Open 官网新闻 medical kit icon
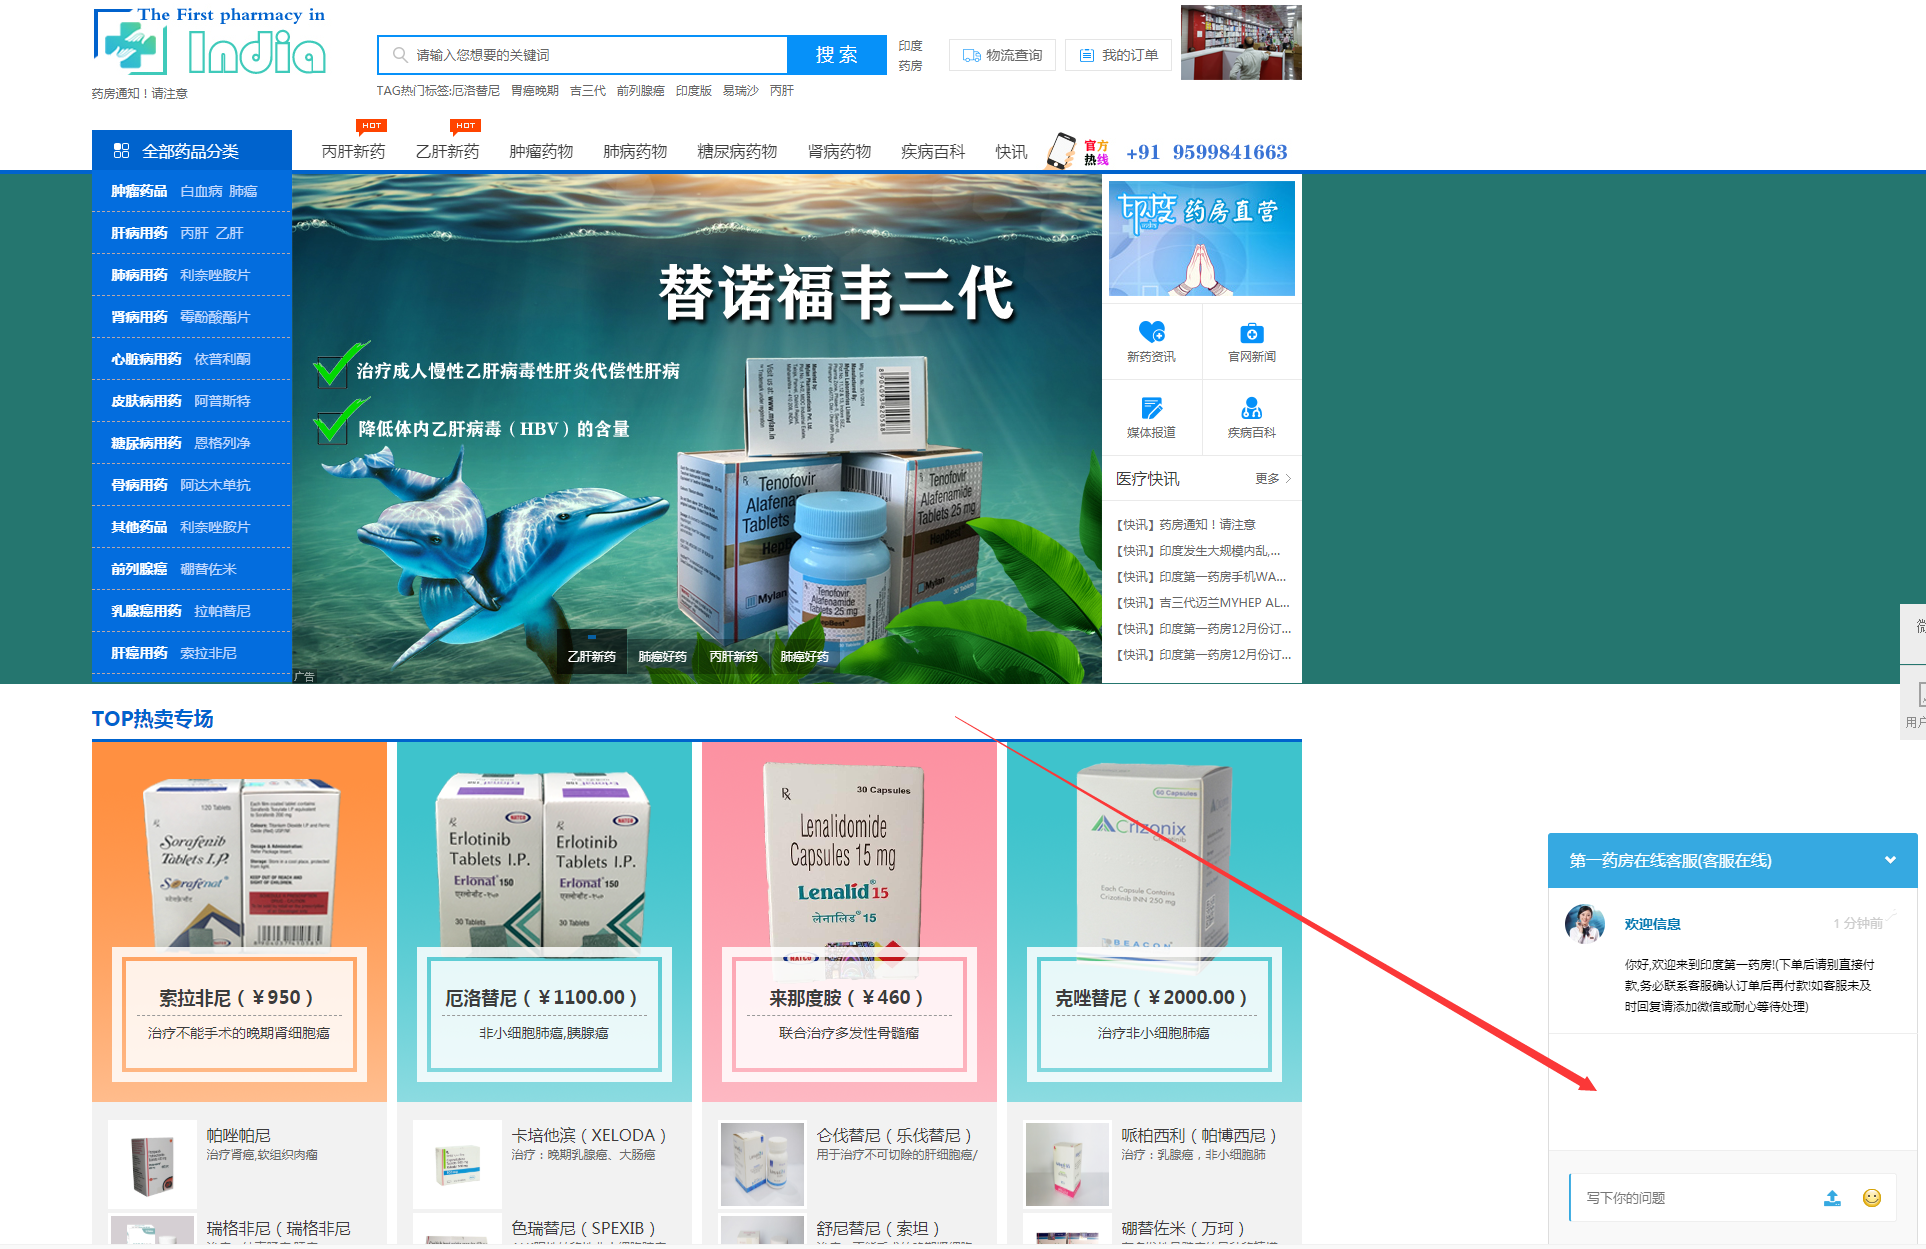Viewport: 1926px width, 1249px height. (x=1251, y=331)
